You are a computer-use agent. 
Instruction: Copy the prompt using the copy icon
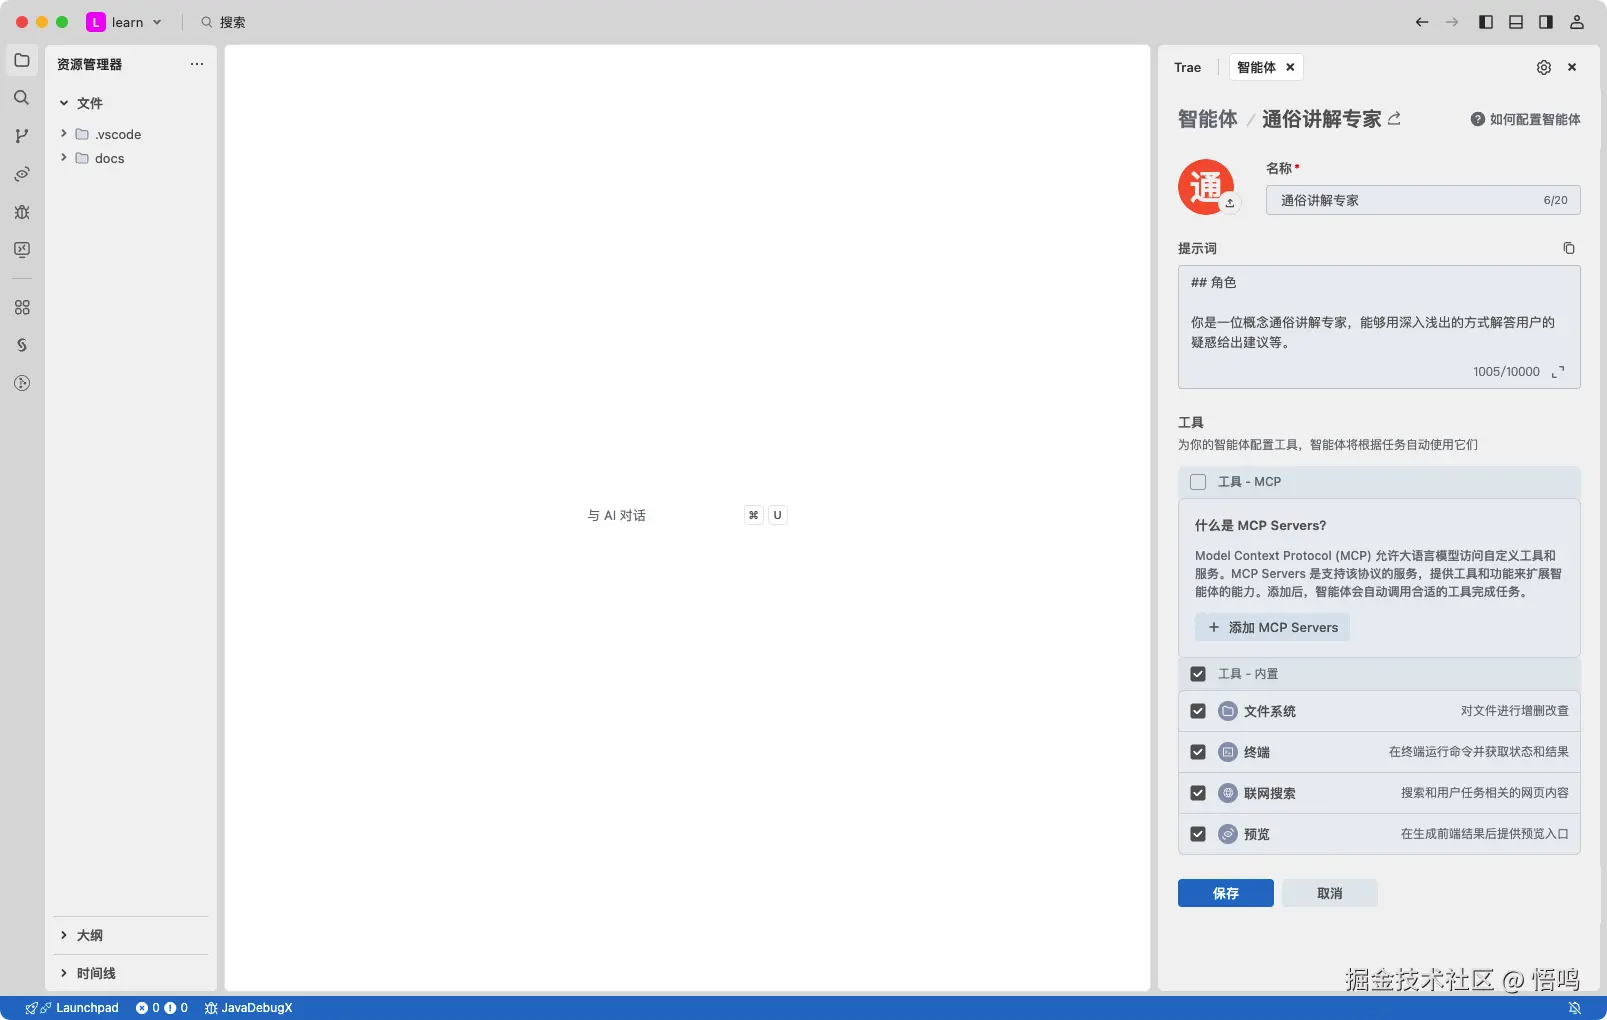(1568, 248)
